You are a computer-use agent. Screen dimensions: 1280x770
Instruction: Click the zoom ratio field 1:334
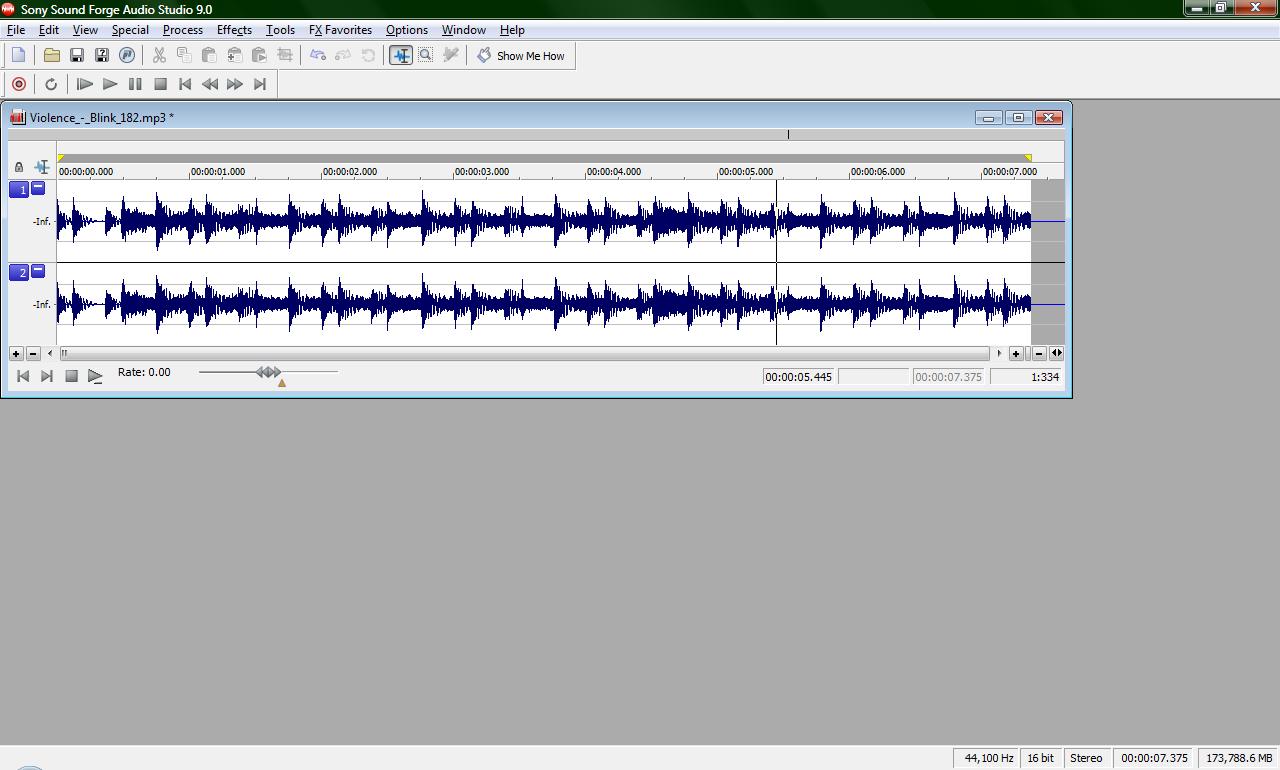pos(1027,377)
